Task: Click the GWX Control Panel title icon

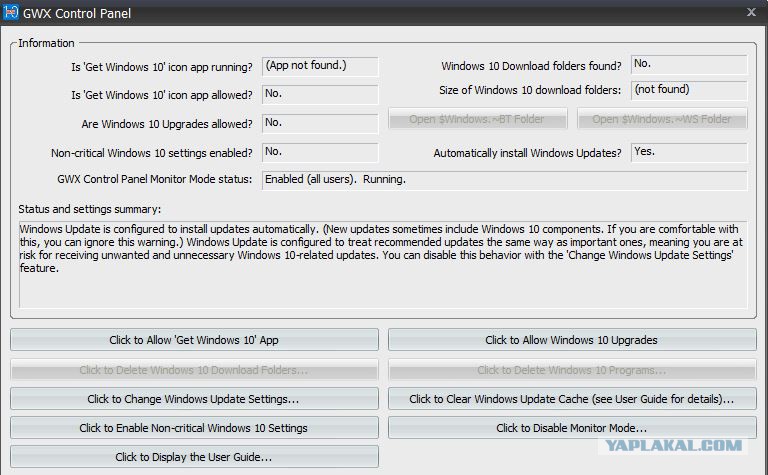Action: coord(10,12)
